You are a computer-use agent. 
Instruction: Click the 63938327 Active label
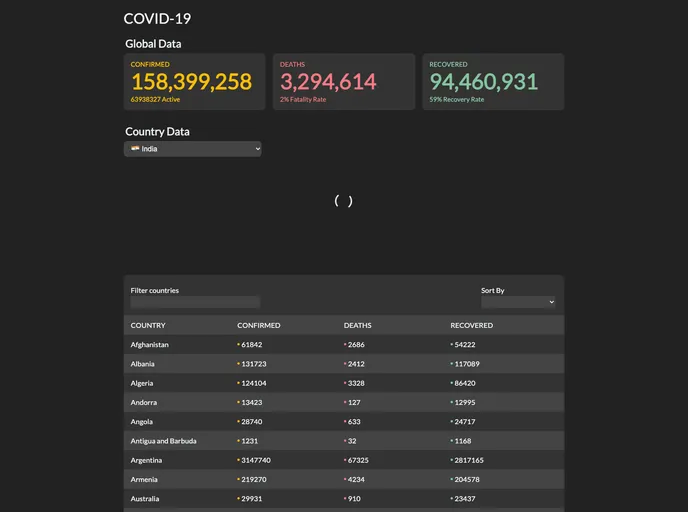pyautogui.click(x=155, y=100)
